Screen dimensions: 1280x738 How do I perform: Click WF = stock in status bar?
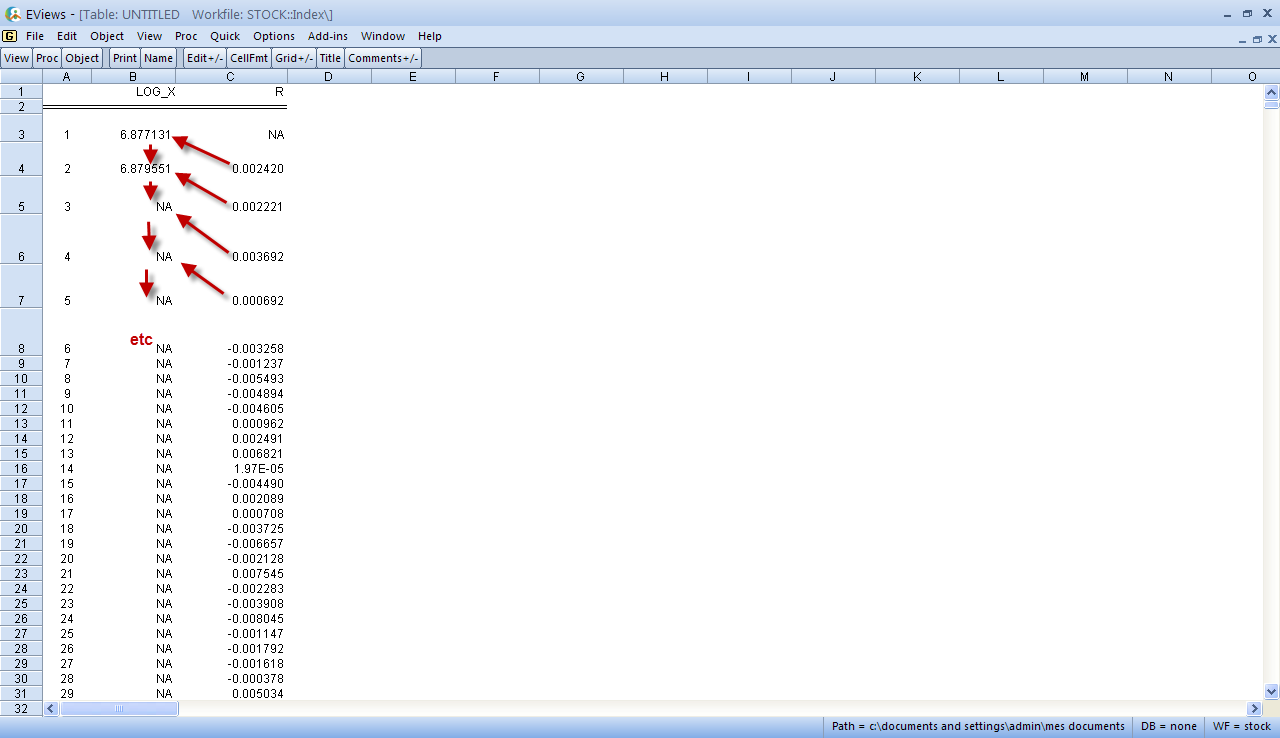point(1241,727)
